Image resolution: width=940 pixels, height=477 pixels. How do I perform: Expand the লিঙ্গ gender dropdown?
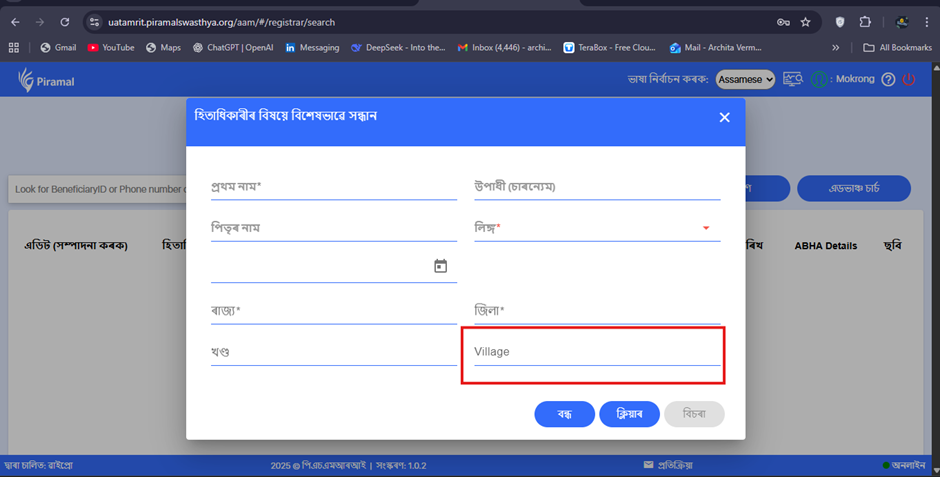point(596,228)
